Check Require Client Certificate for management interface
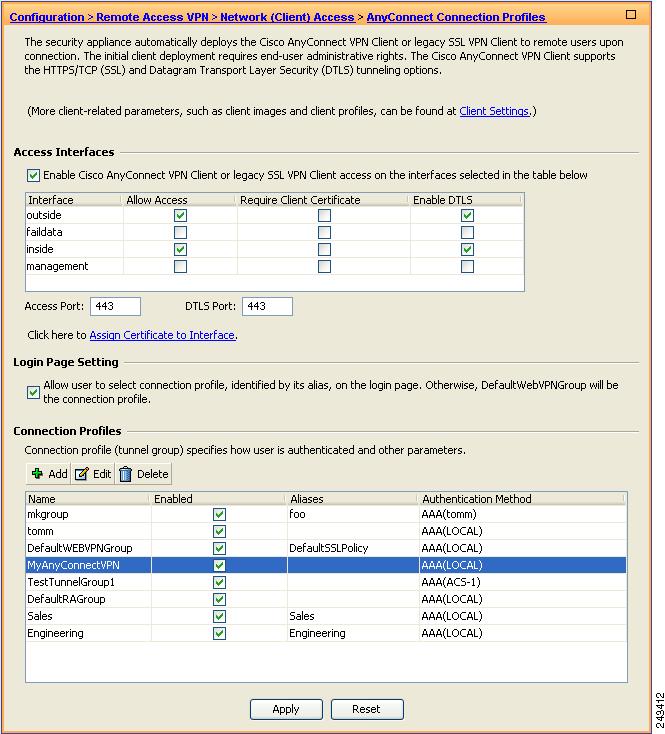The width and height of the screenshot is (665, 734). pos(324,266)
